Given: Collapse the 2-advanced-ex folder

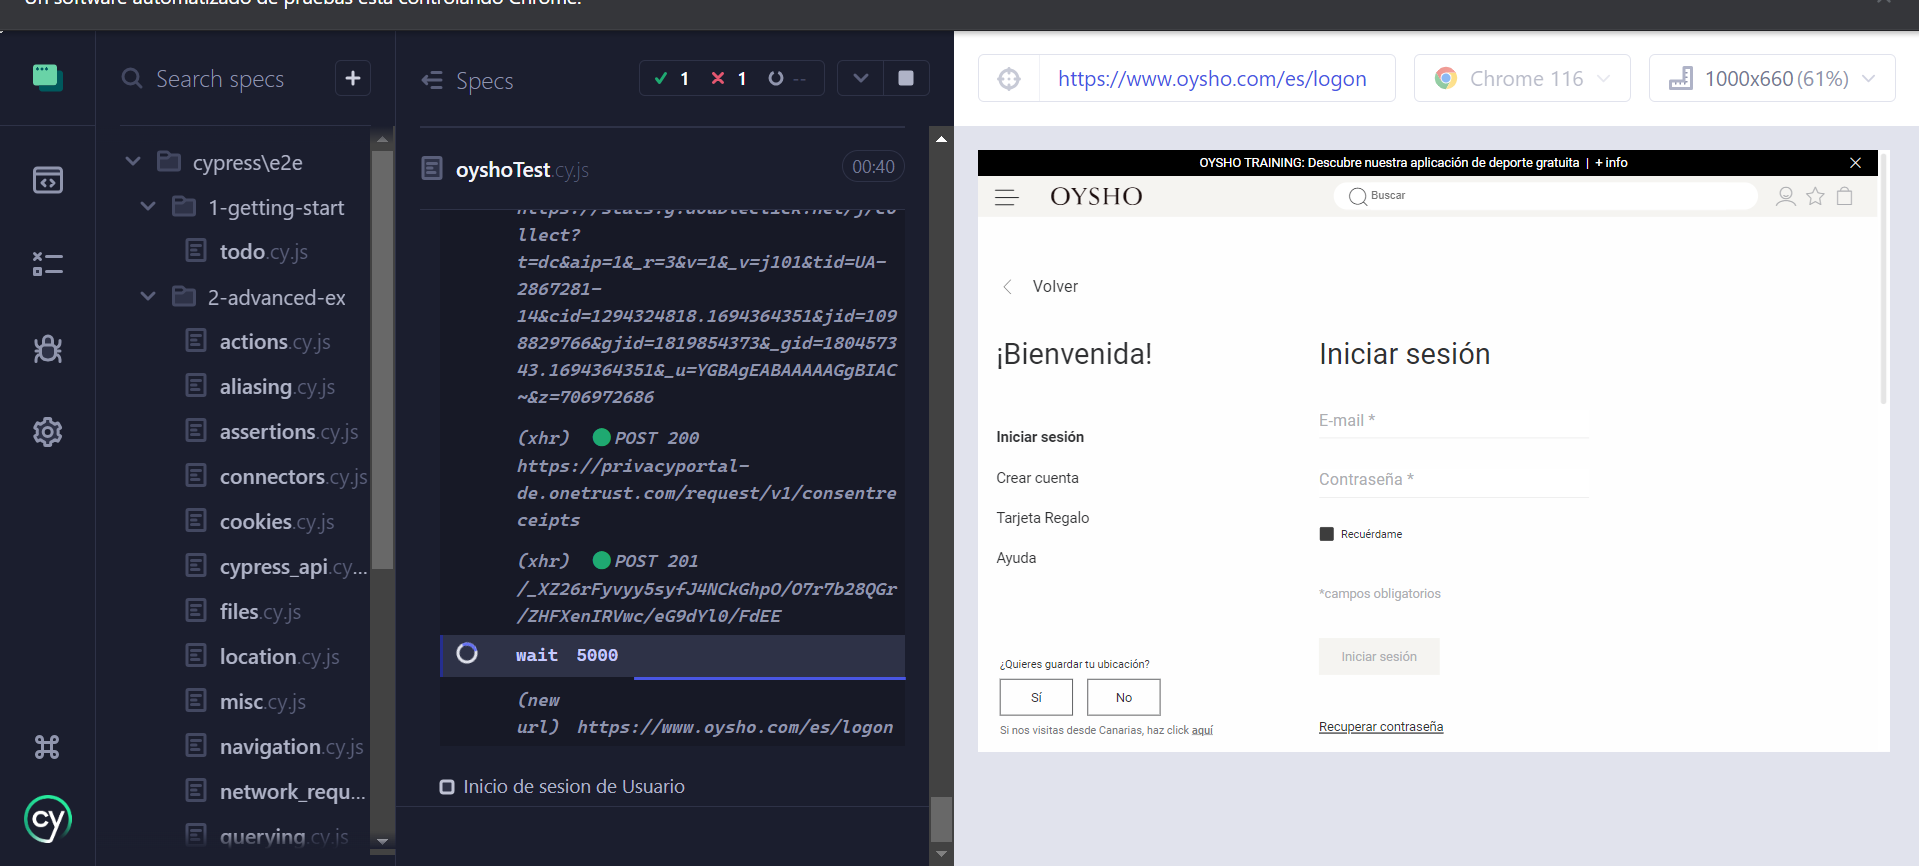Looking at the screenshot, I should [x=148, y=296].
